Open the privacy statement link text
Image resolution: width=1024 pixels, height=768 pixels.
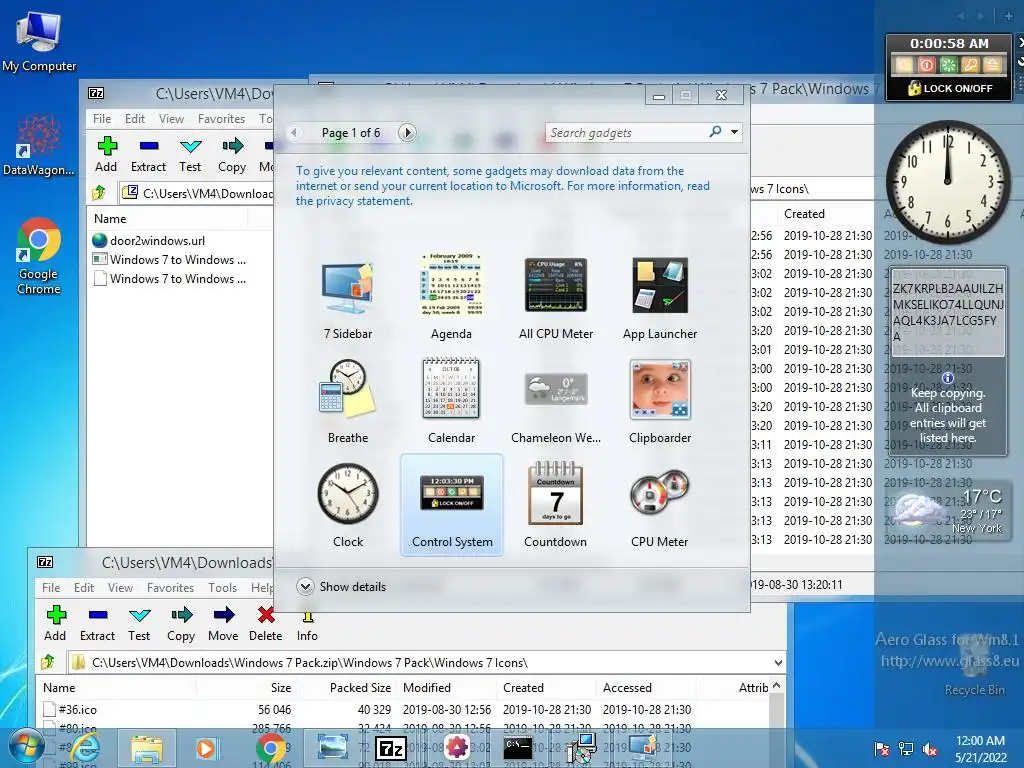(x=354, y=201)
